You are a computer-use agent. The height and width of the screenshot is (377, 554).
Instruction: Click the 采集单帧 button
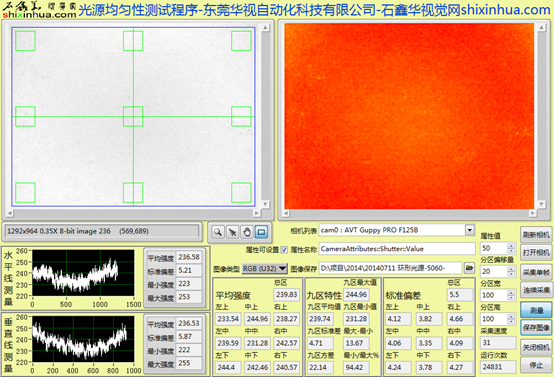[536, 272]
